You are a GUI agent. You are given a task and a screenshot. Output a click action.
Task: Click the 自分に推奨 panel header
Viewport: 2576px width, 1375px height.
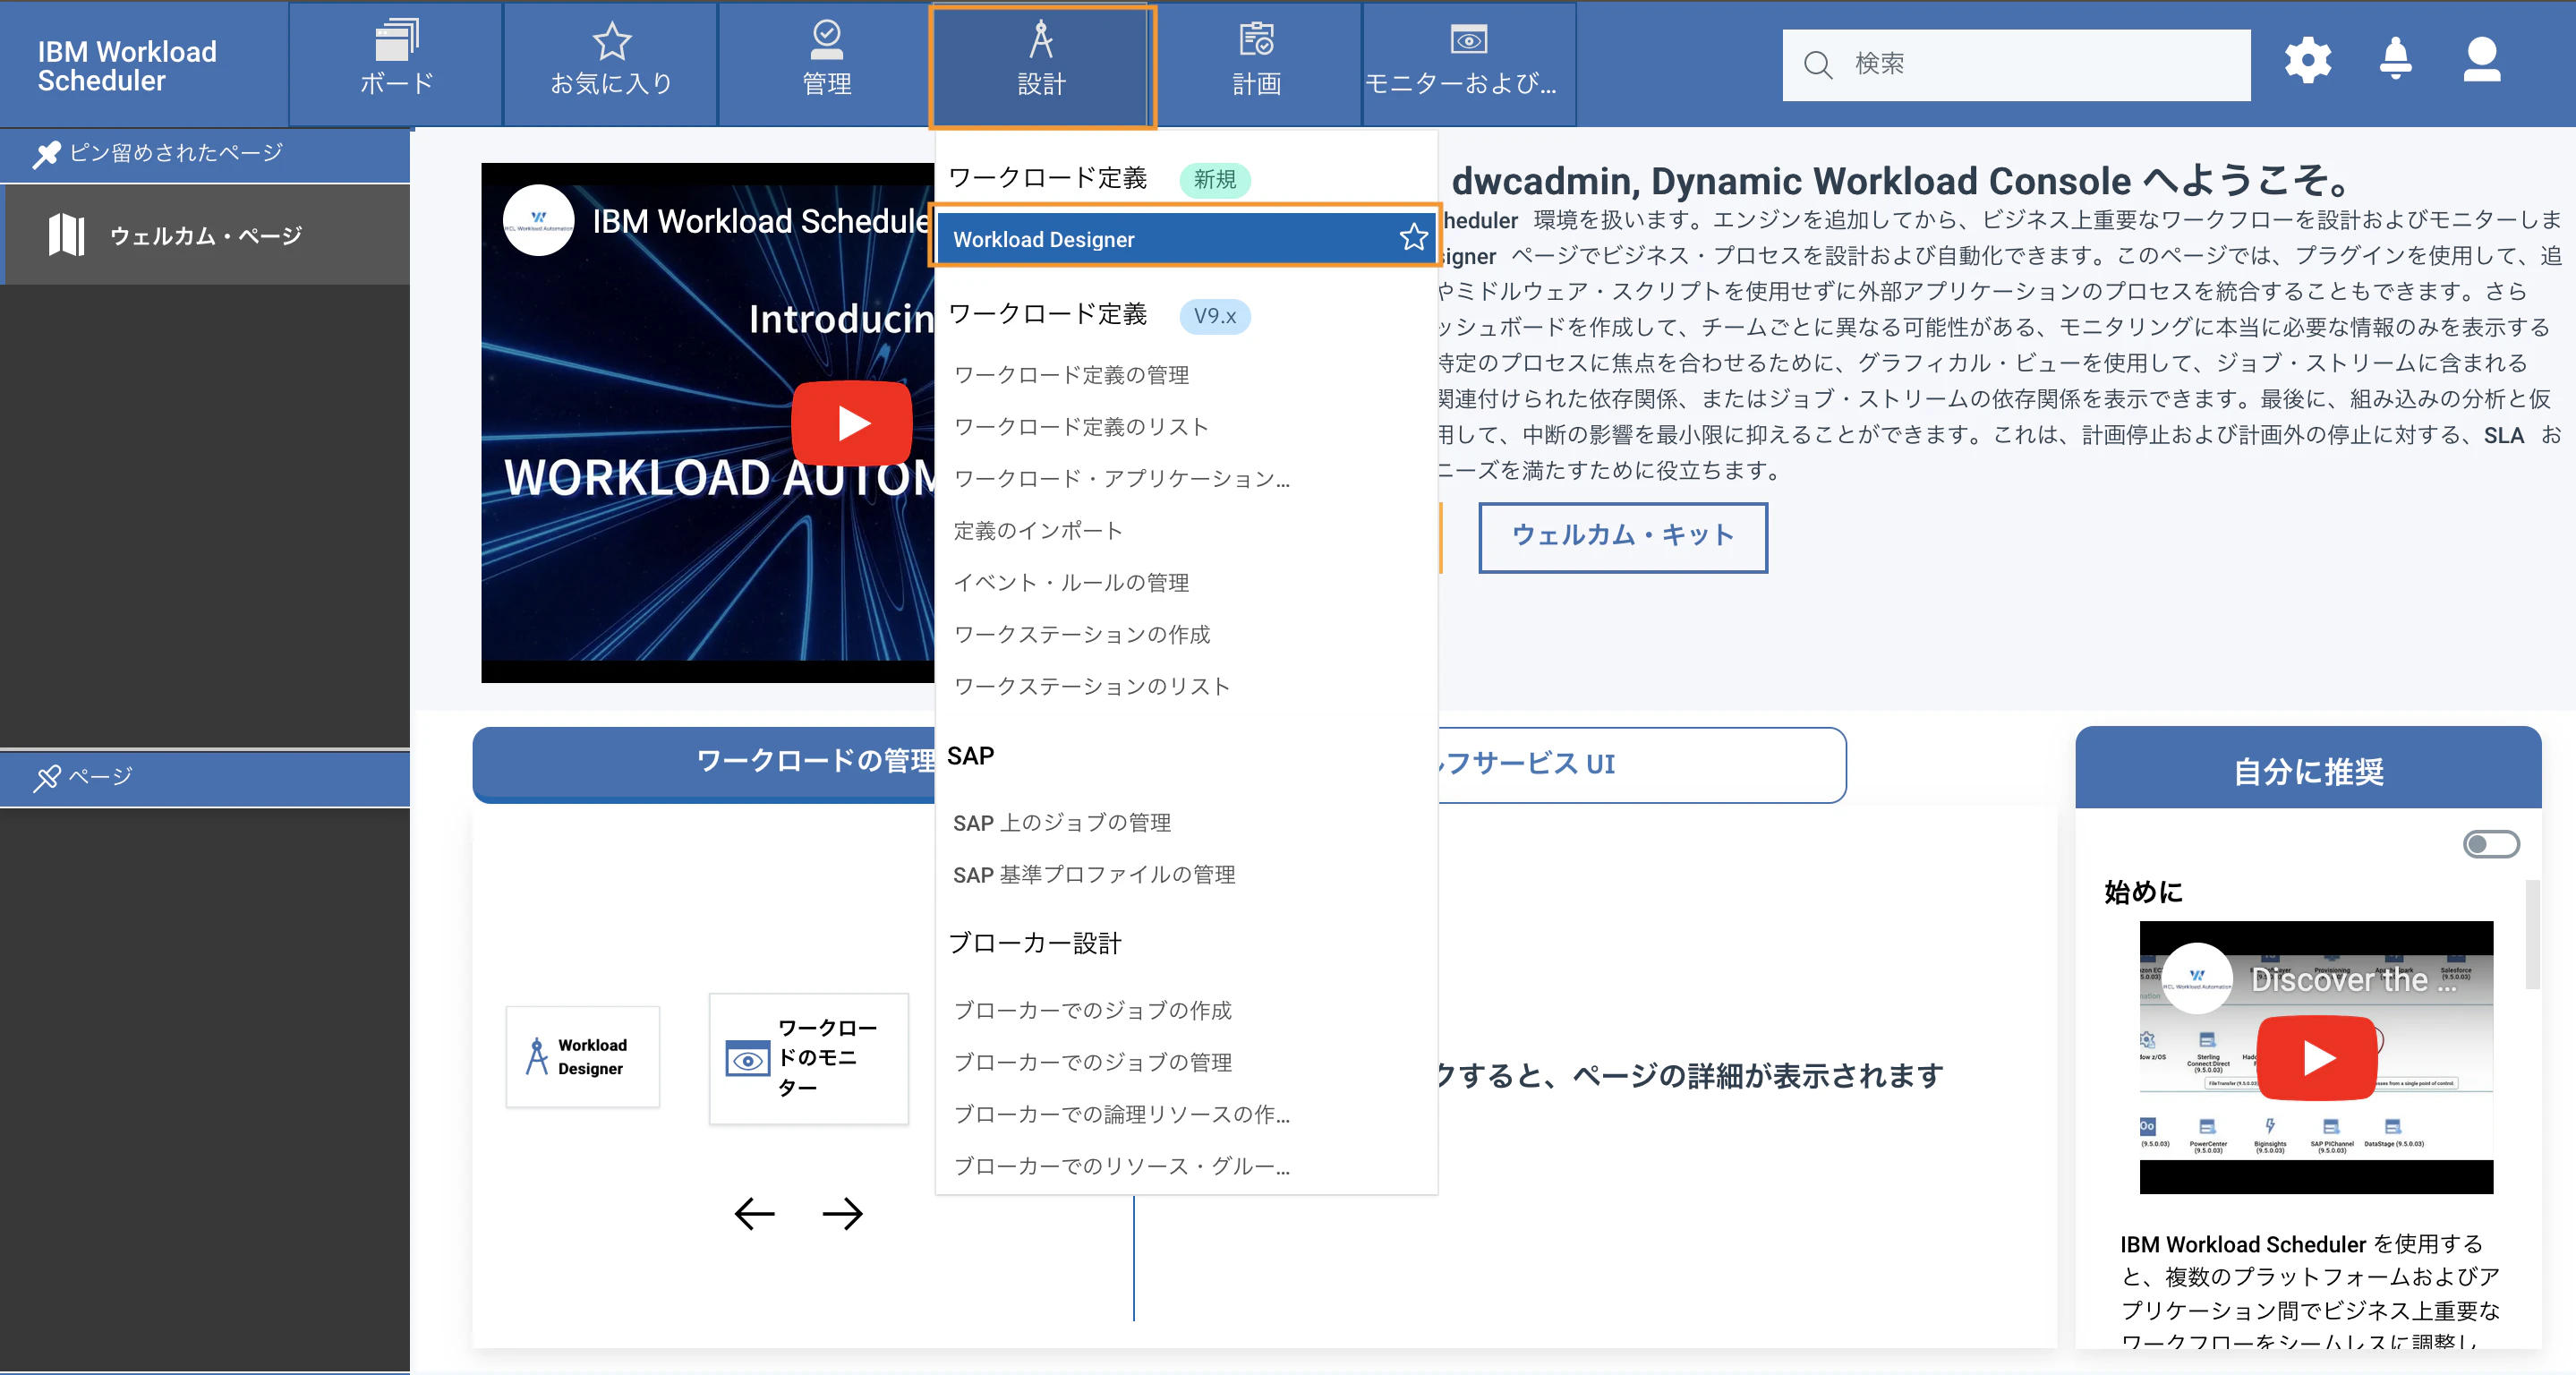(x=2308, y=768)
